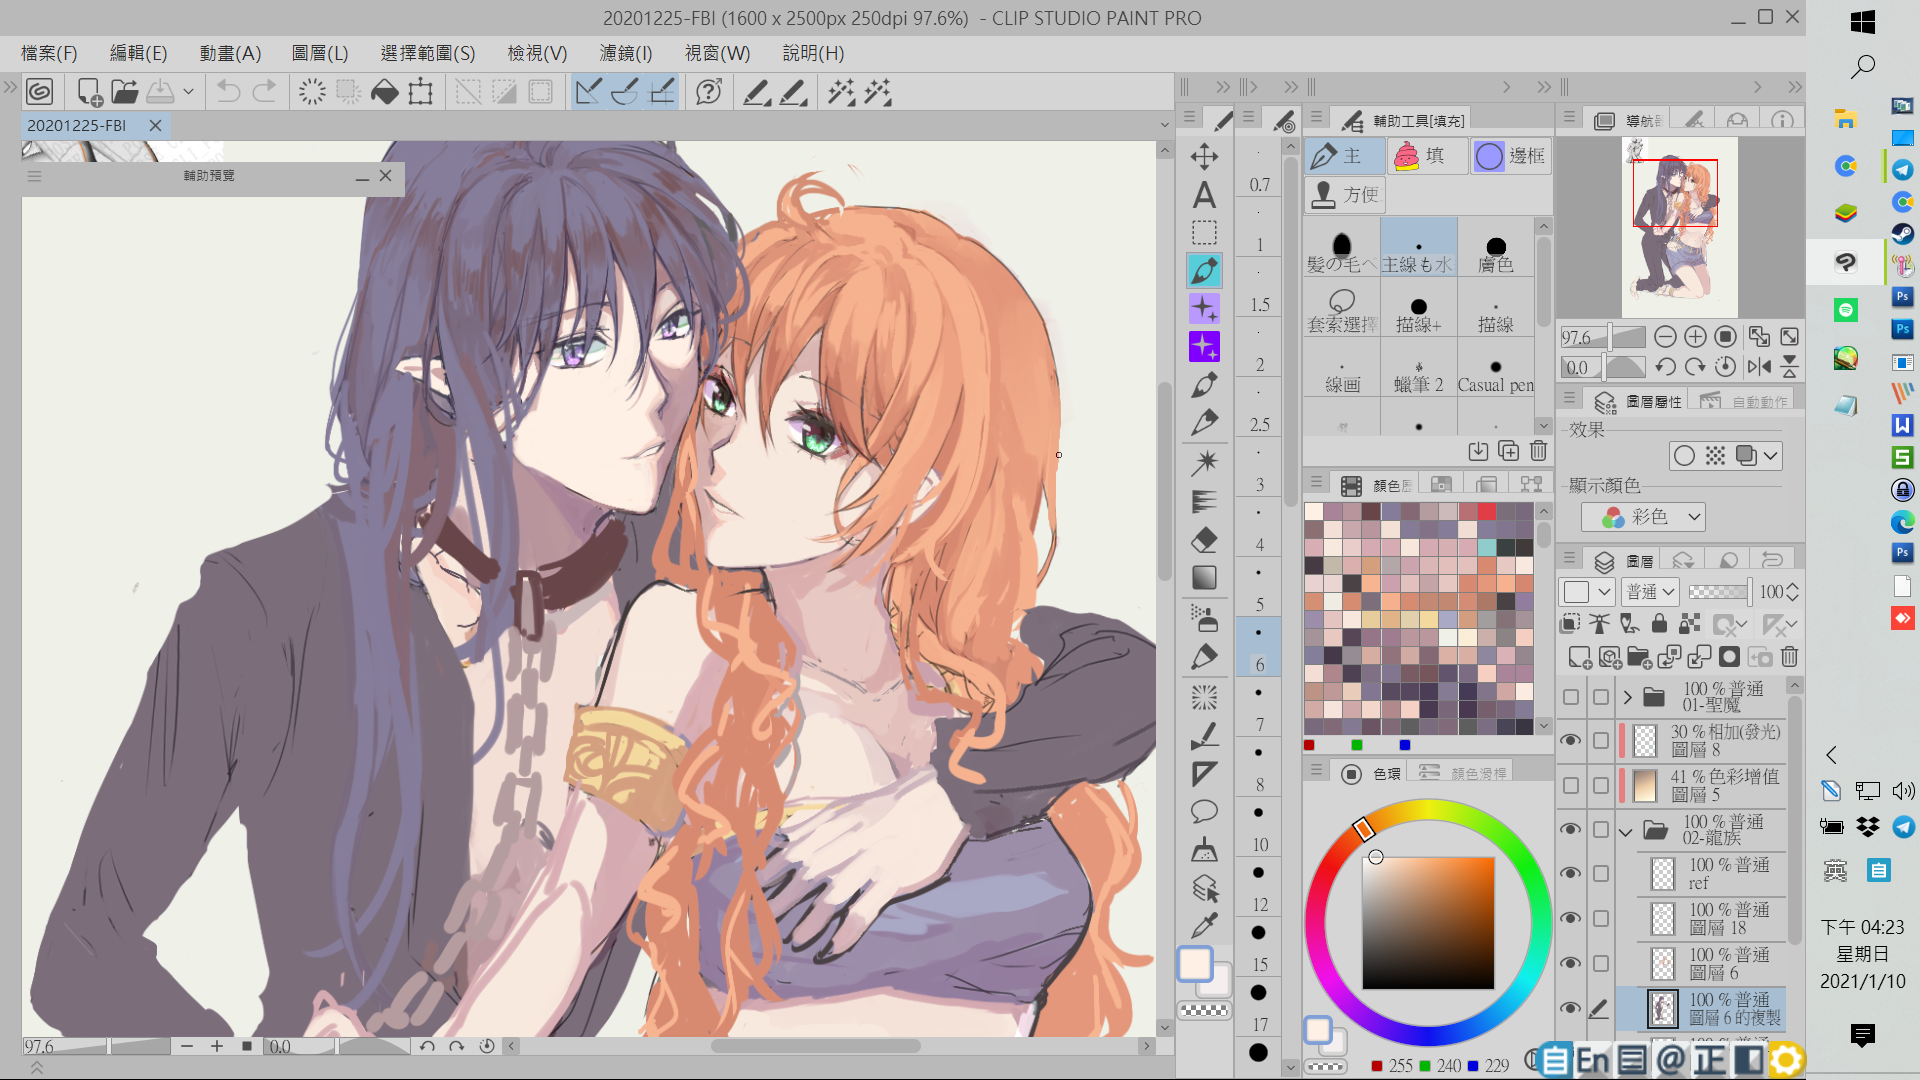Adjust layer opacity stepper arrows

[1792, 592]
